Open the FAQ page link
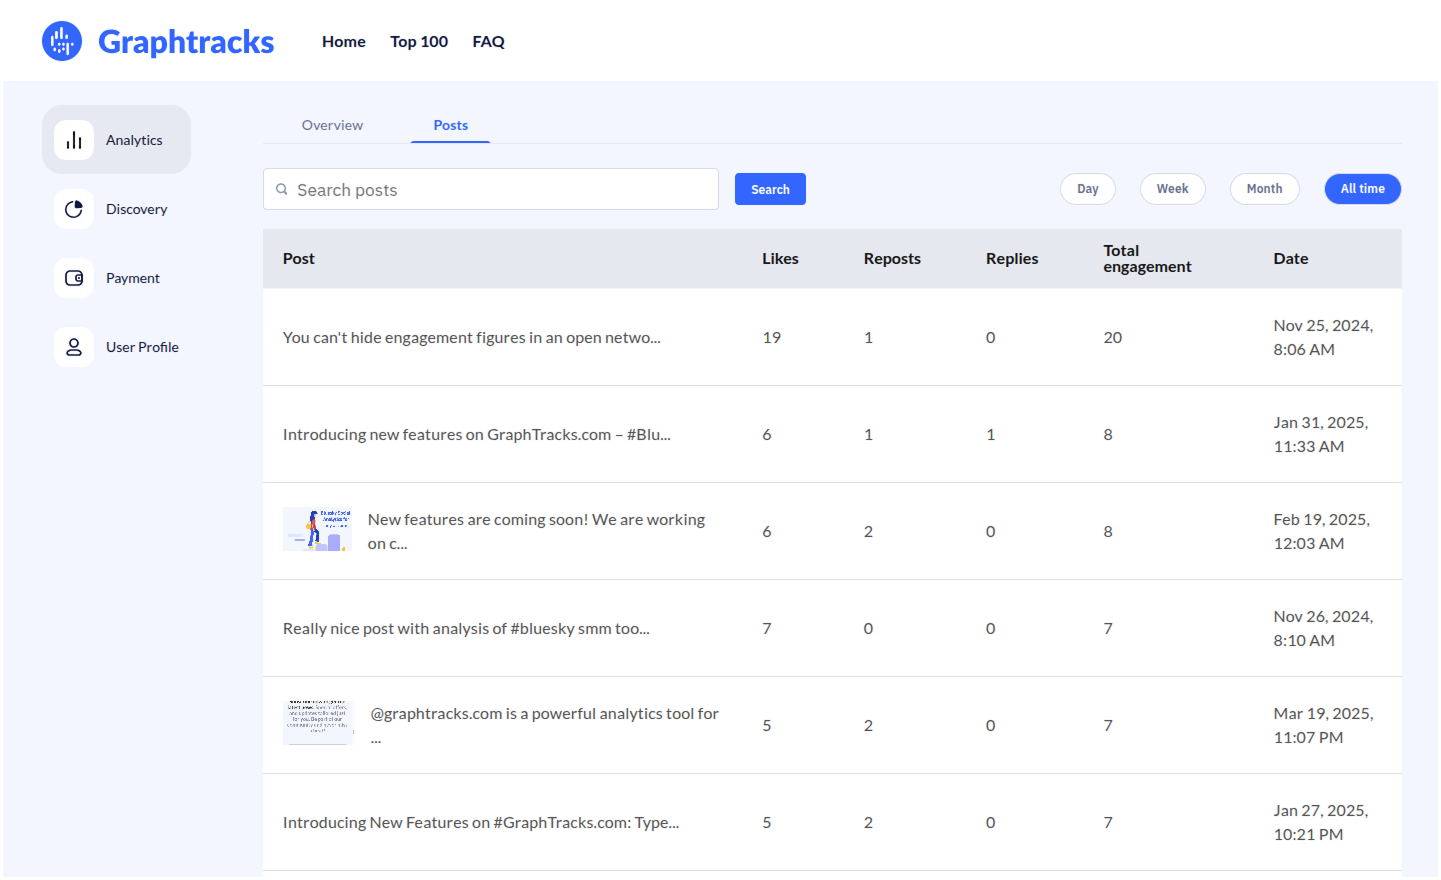This screenshot has height=880, width=1441. coord(488,41)
